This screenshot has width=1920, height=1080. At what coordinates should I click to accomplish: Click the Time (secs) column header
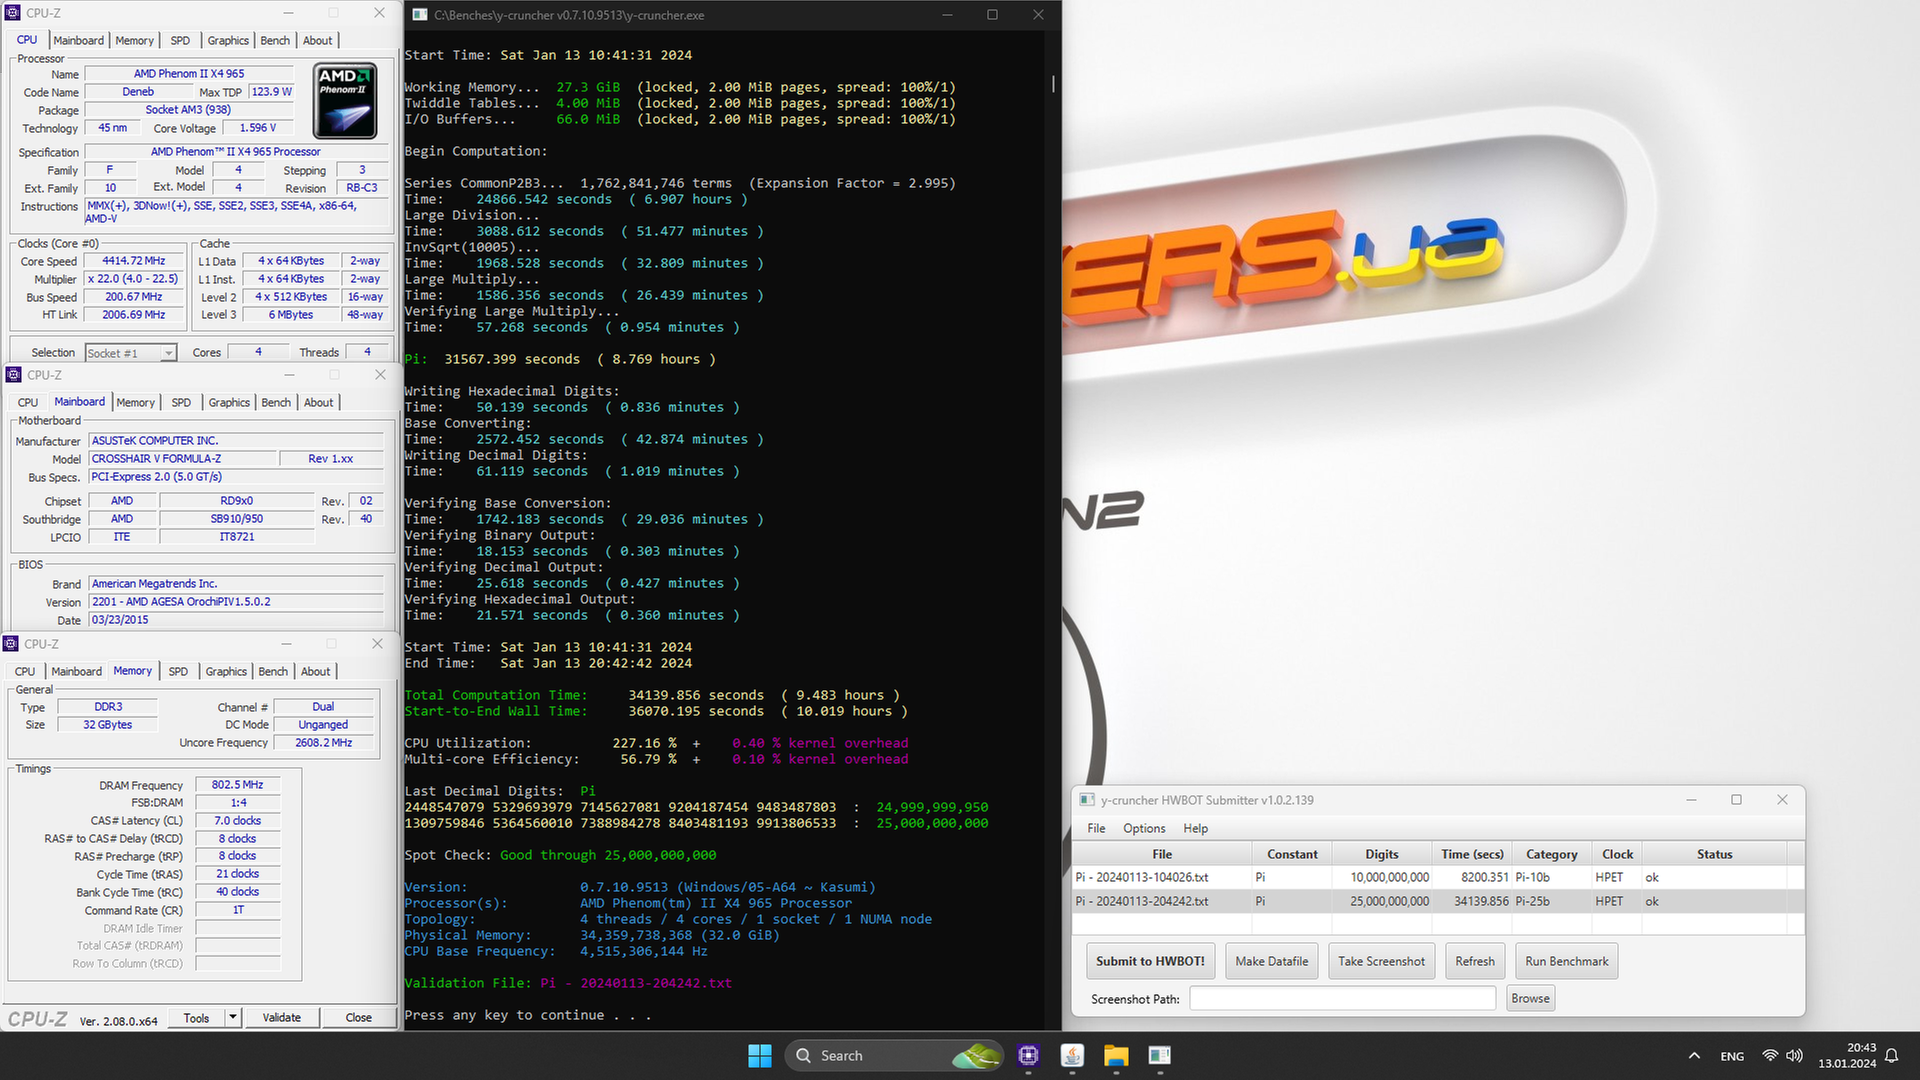point(1472,854)
